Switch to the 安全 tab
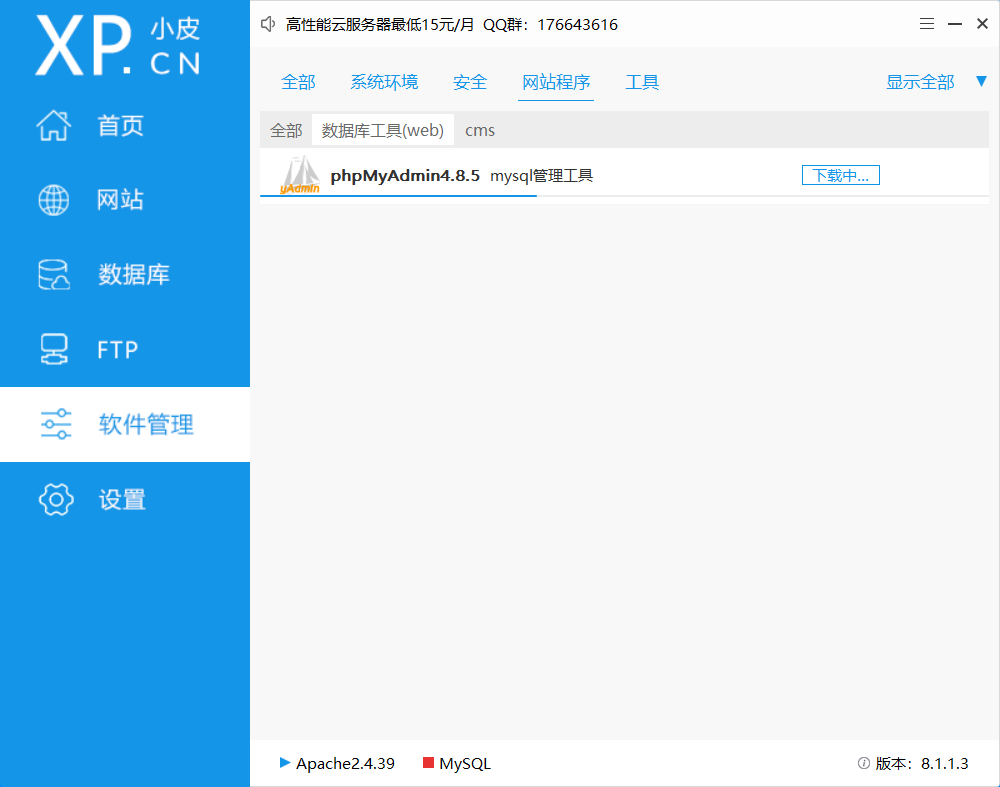 tap(470, 82)
